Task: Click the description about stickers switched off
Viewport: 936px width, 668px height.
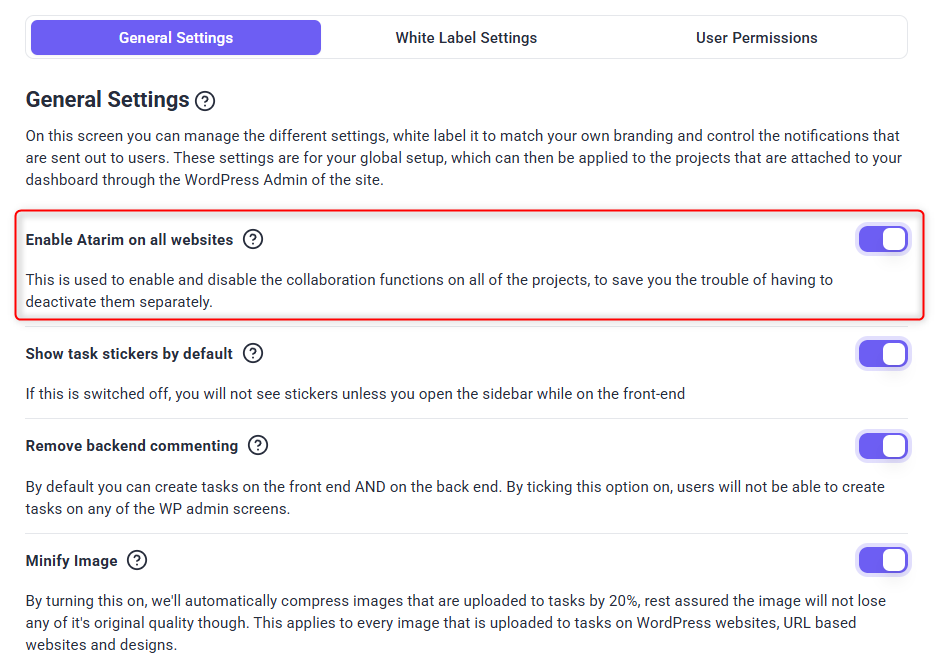Action: pos(355,394)
